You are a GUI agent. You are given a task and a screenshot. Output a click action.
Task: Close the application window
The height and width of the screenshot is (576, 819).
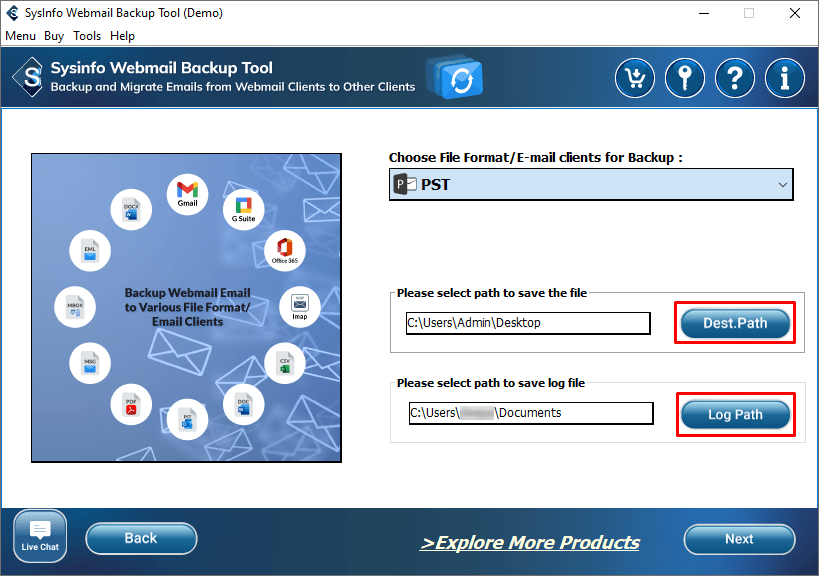tap(794, 13)
